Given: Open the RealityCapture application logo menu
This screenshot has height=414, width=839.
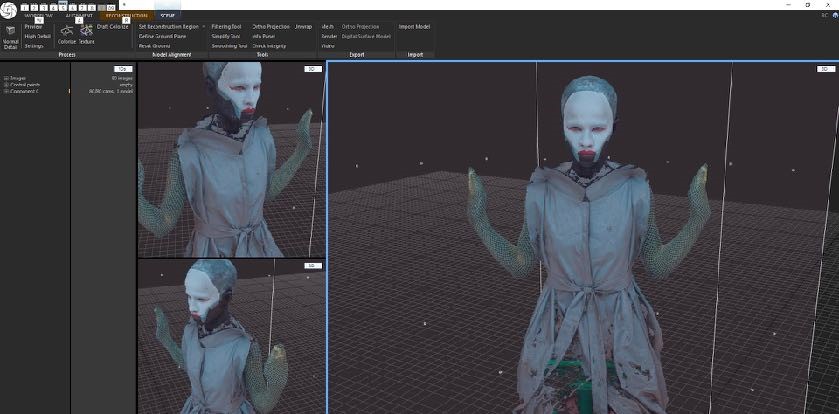Looking at the screenshot, I should point(8,8).
